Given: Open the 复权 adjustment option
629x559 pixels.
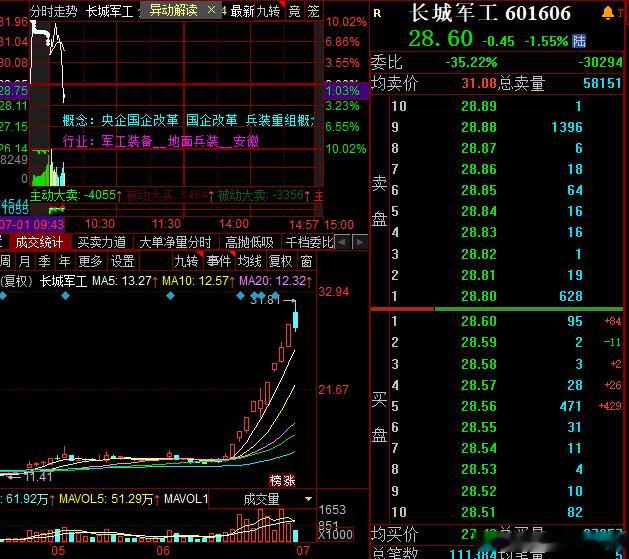Looking at the screenshot, I should pos(280,261).
